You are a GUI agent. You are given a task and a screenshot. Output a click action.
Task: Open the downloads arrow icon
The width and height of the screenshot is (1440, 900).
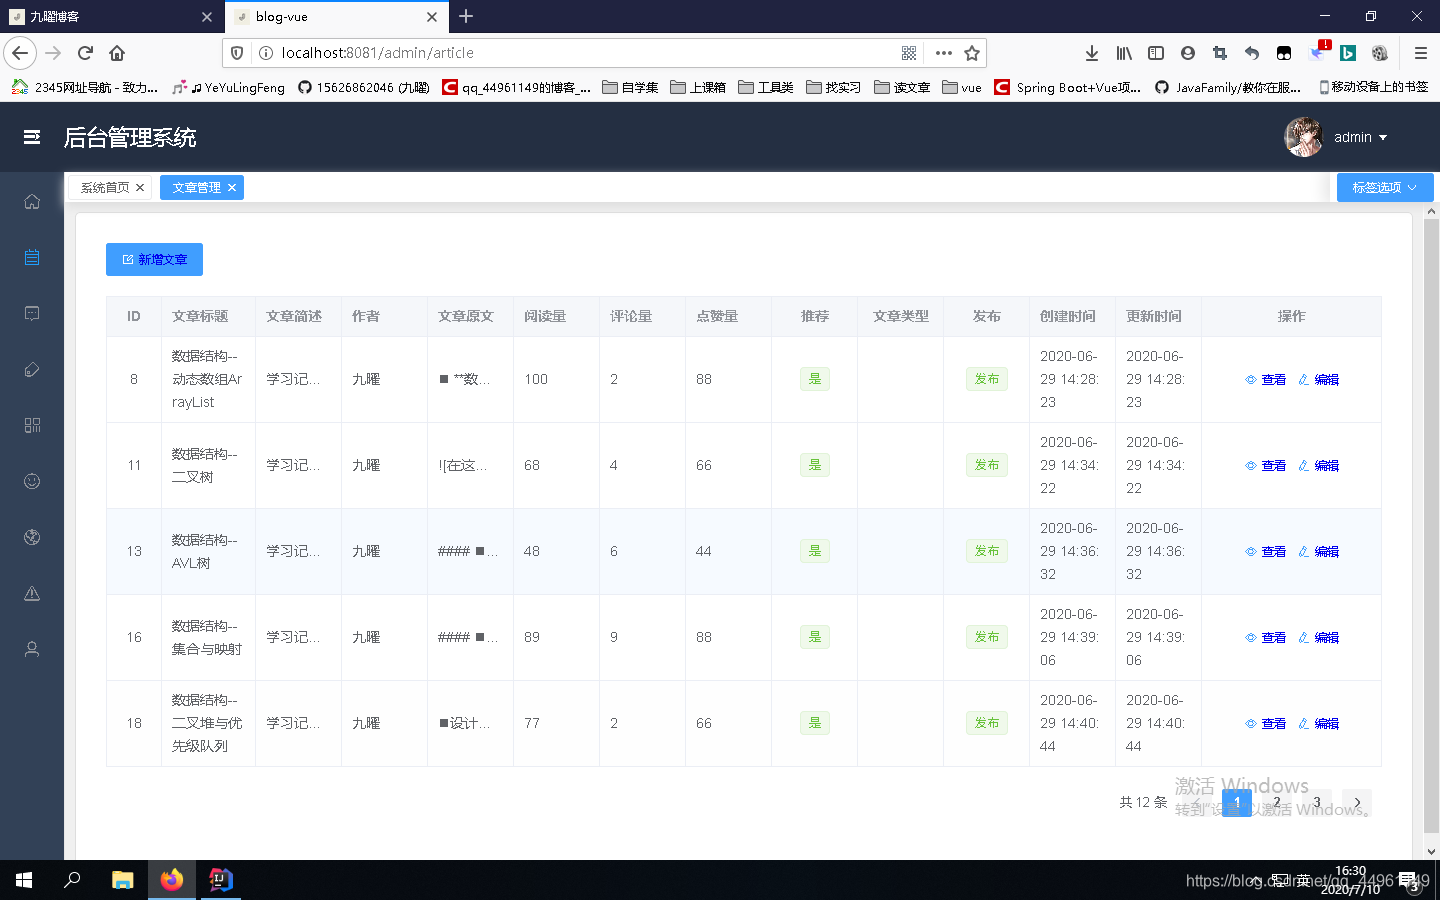click(1092, 53)
